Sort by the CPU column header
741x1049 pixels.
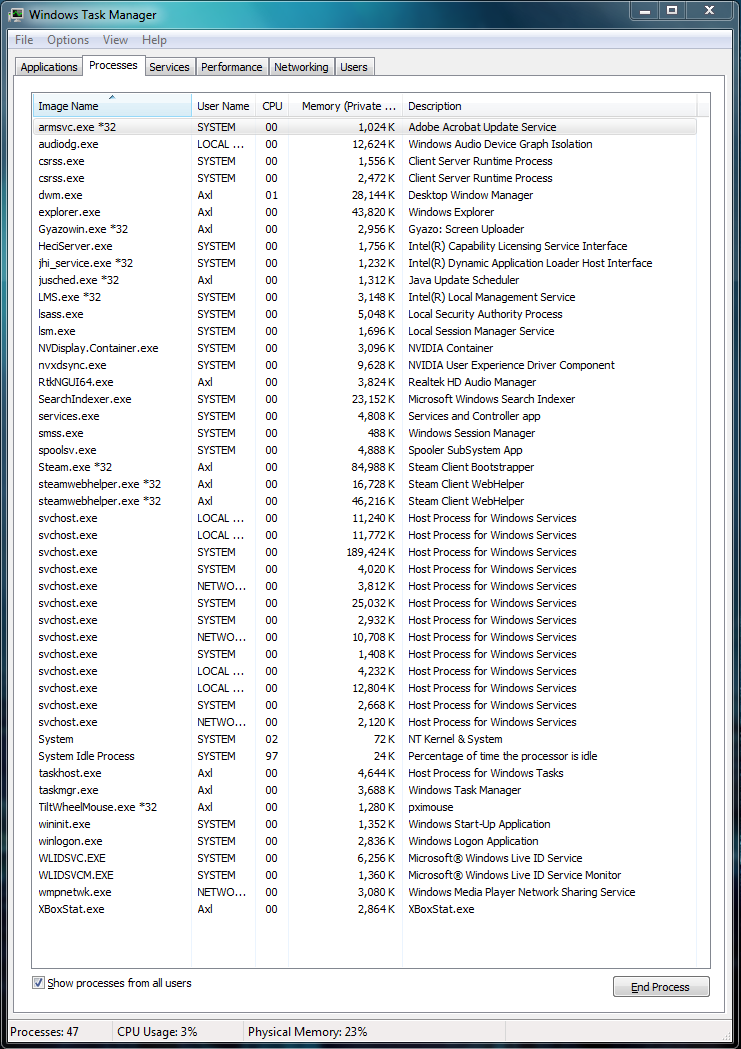pos(272,106)
